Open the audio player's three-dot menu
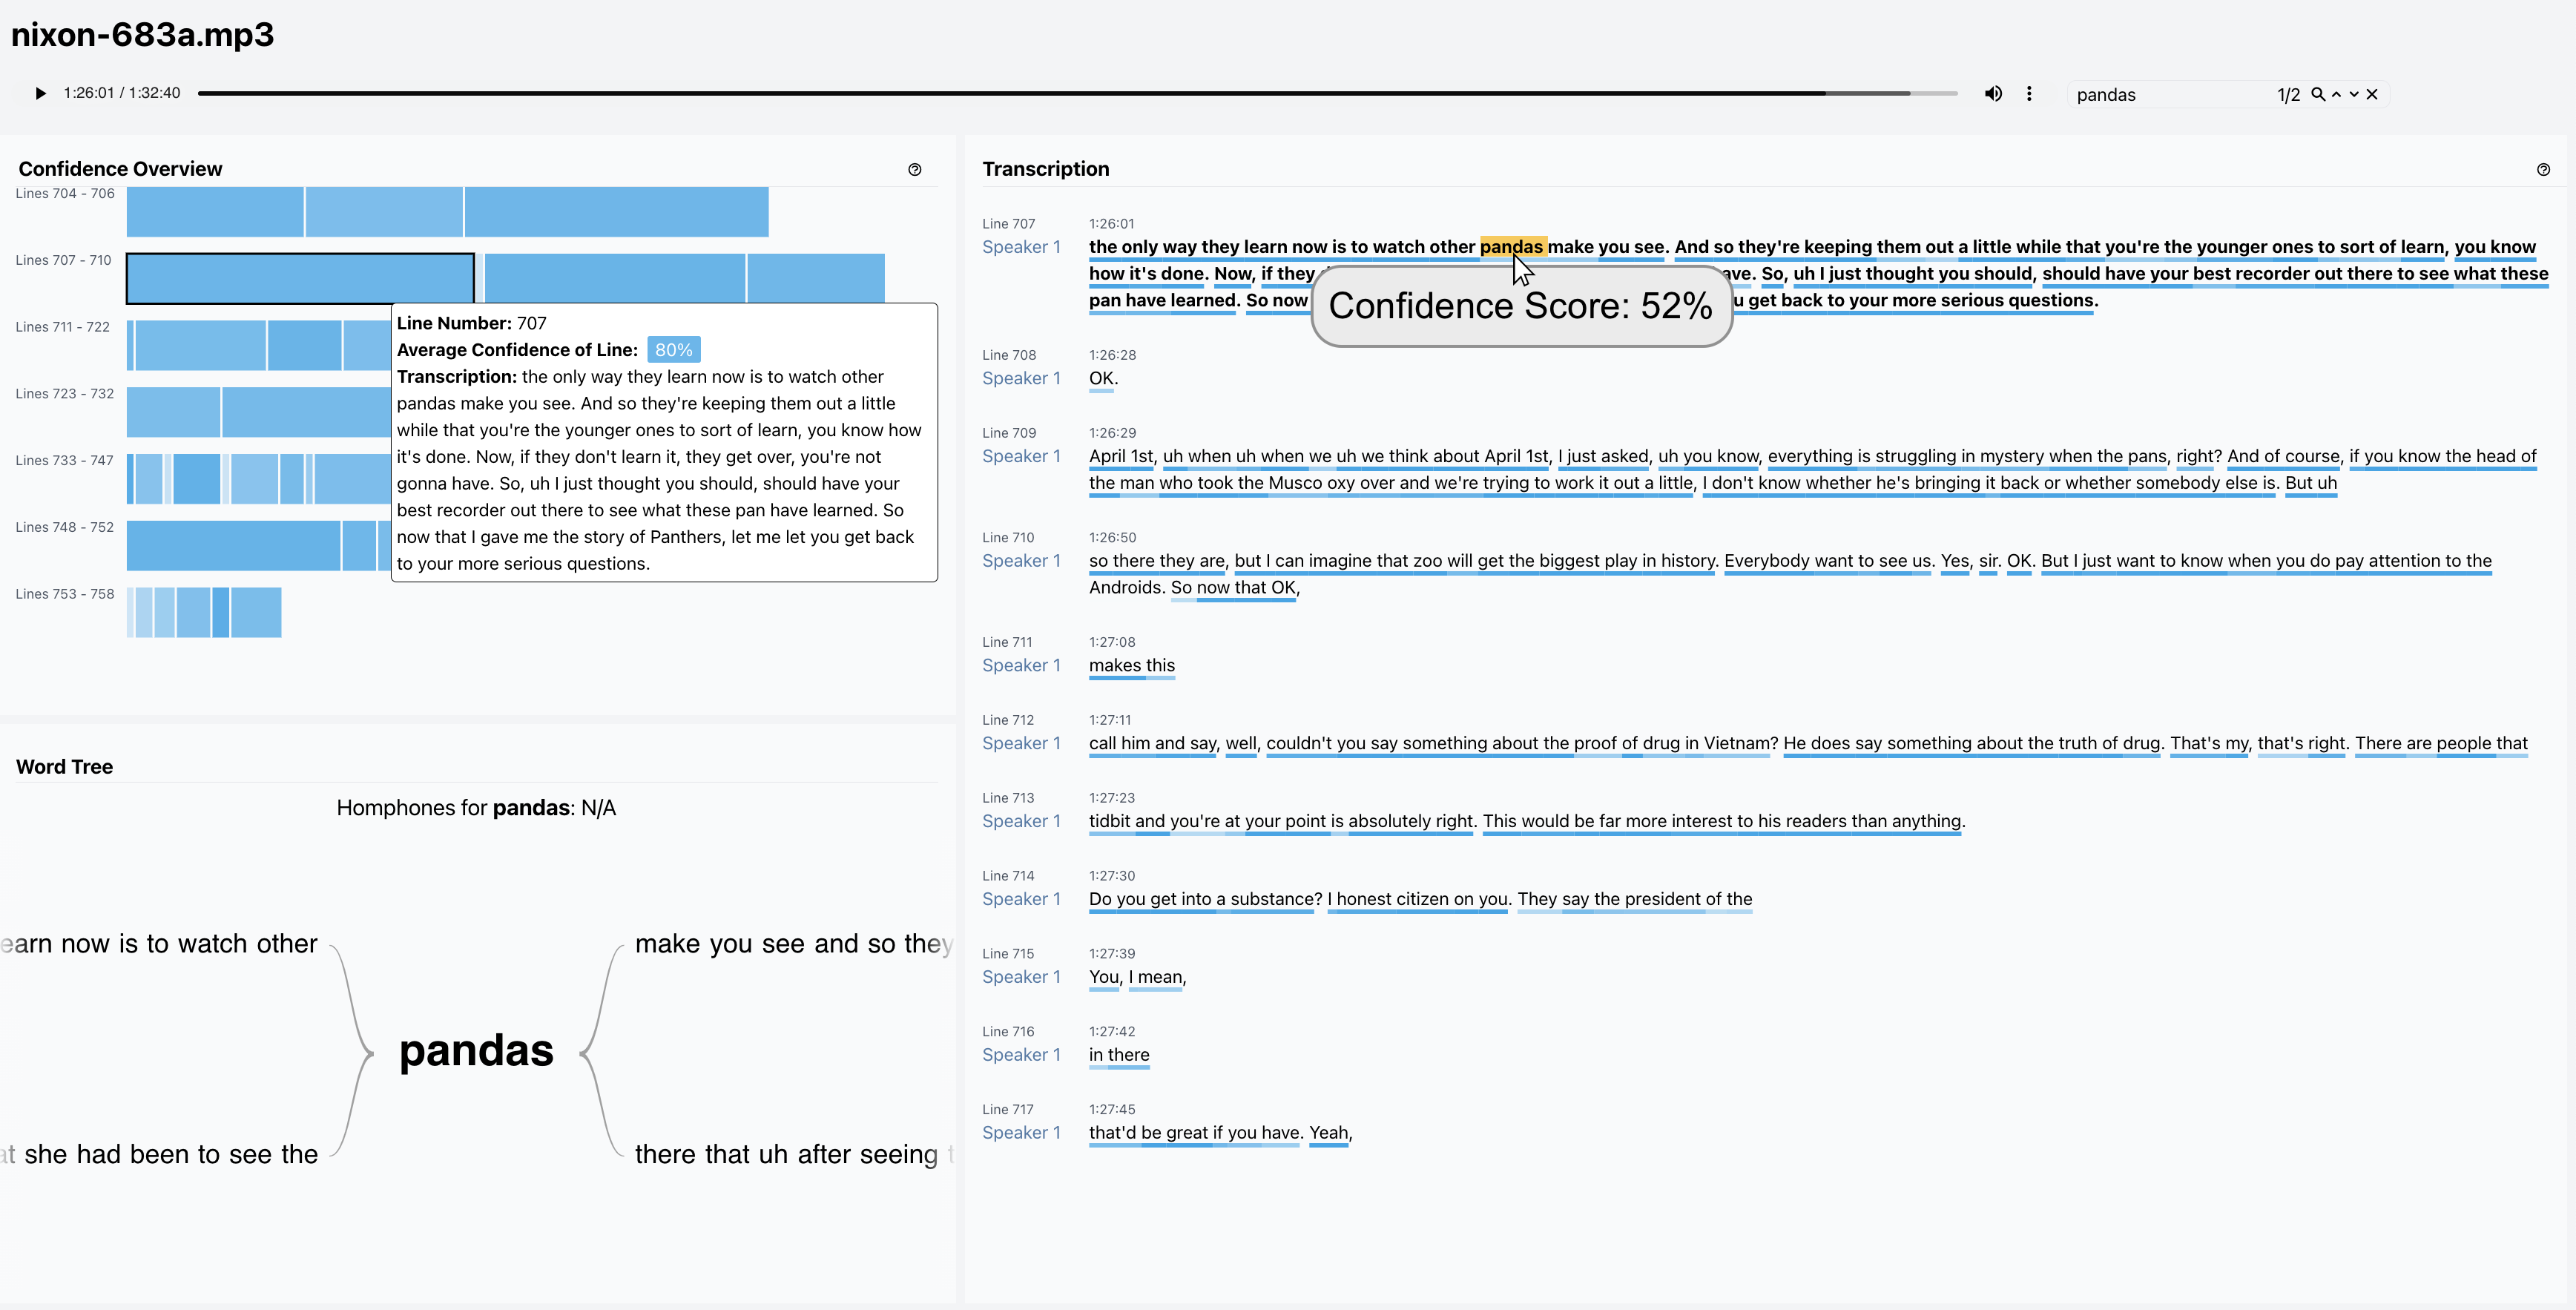Screen dimensions: 2576x1310 click(x=2029, y=93)
